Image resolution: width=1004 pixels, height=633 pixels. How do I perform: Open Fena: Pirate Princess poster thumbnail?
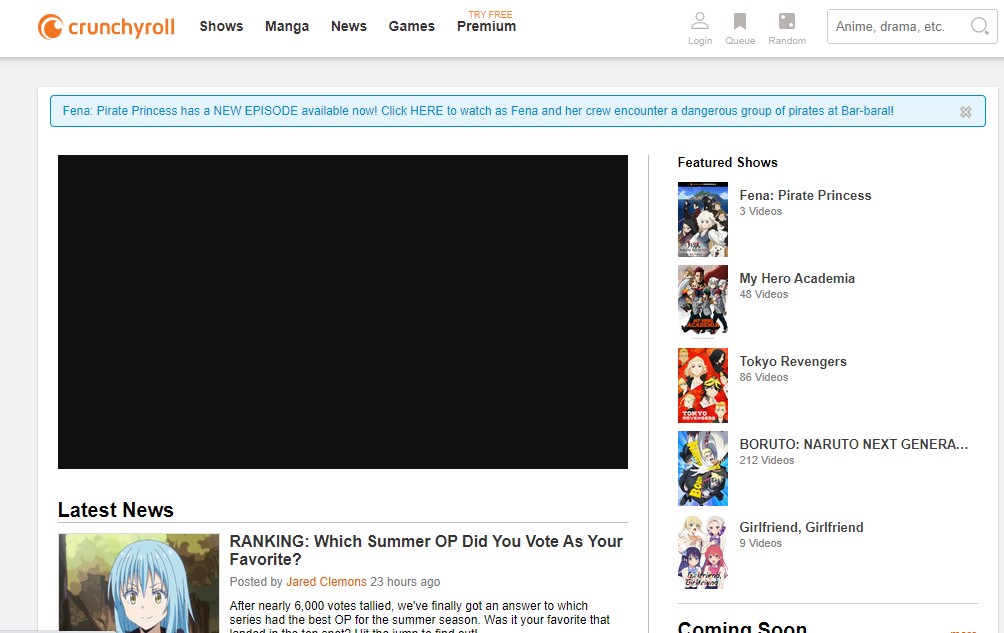(702, 220)
